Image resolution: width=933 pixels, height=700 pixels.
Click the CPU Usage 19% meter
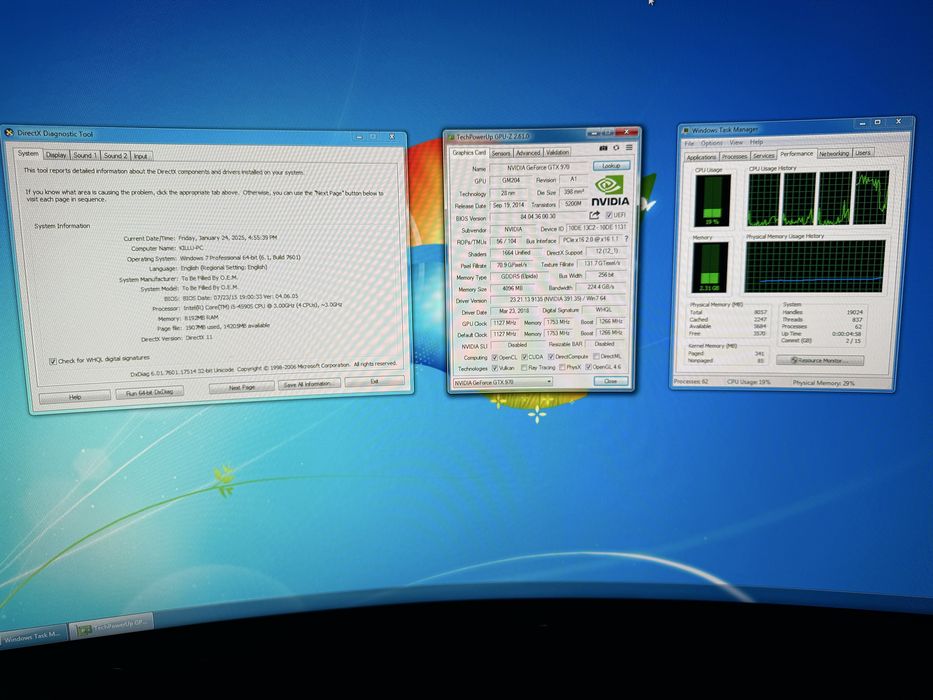[712, 201]
